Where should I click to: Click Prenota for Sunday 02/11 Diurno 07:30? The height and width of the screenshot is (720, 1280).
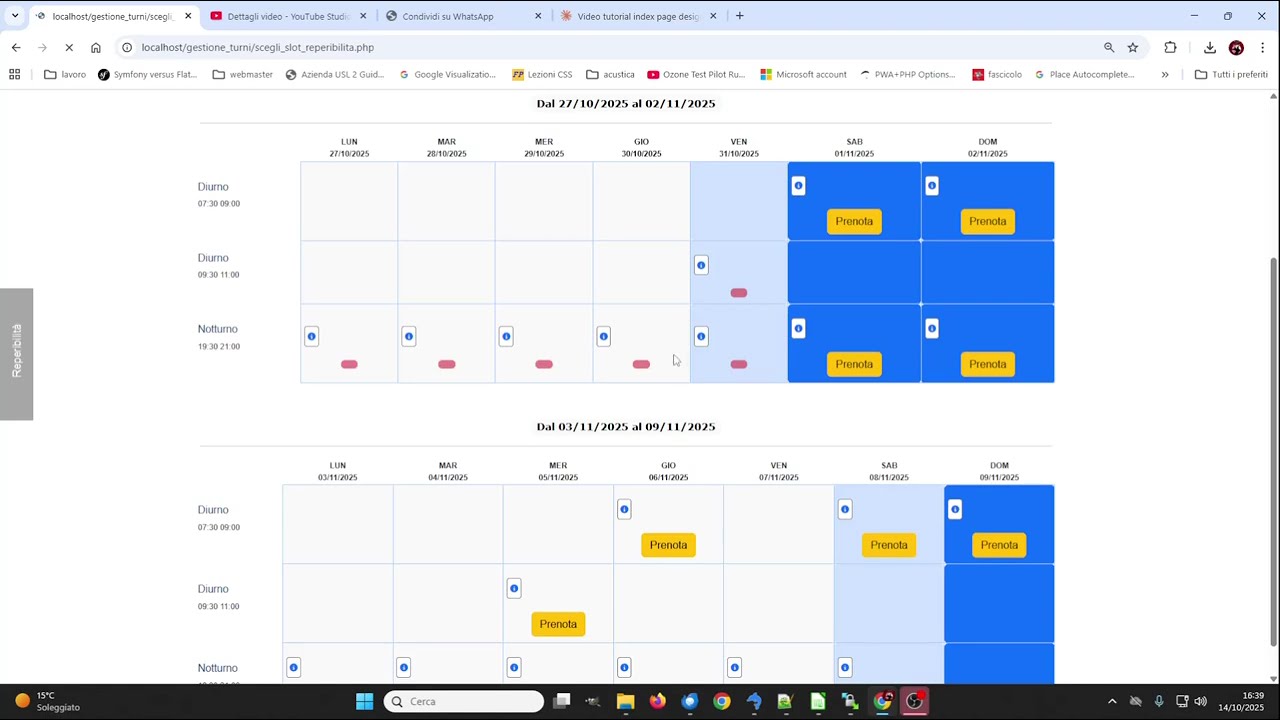coord(988,221)
